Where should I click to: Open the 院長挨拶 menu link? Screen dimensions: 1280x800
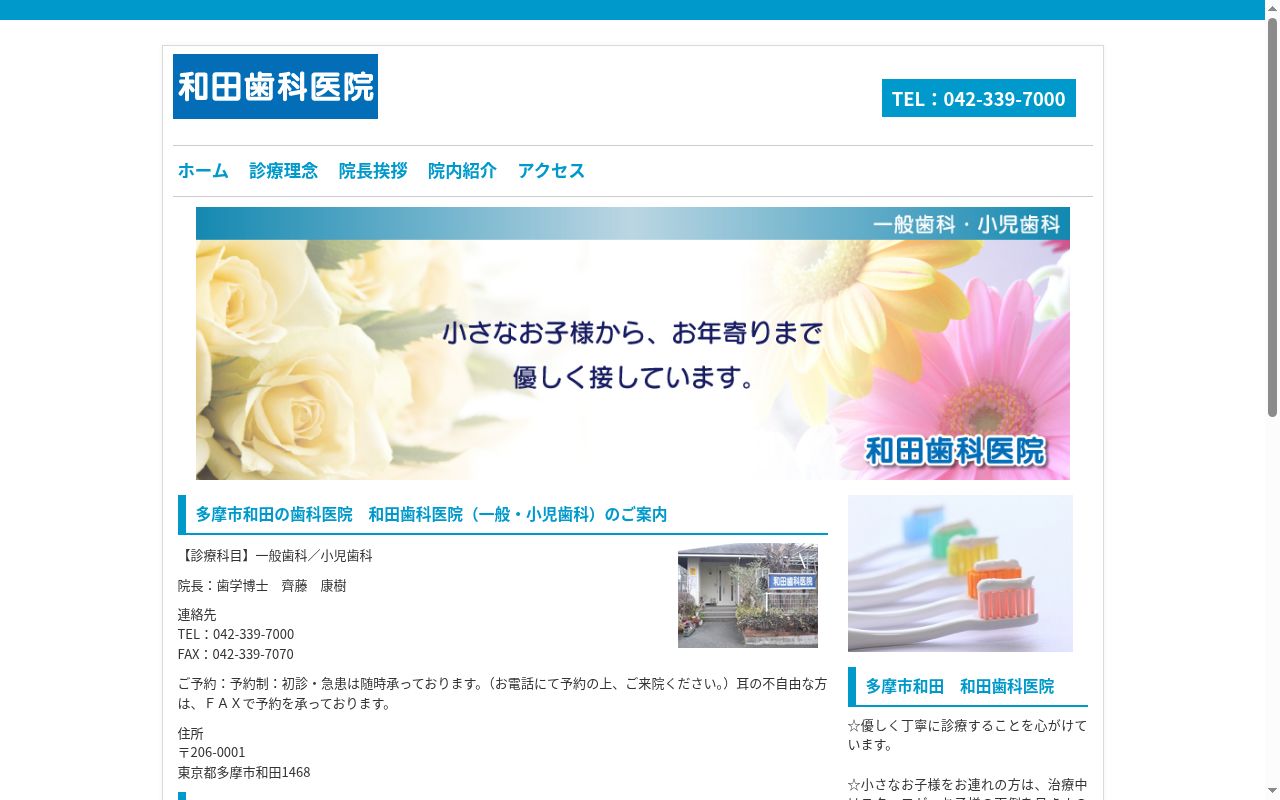pos(373,171)
